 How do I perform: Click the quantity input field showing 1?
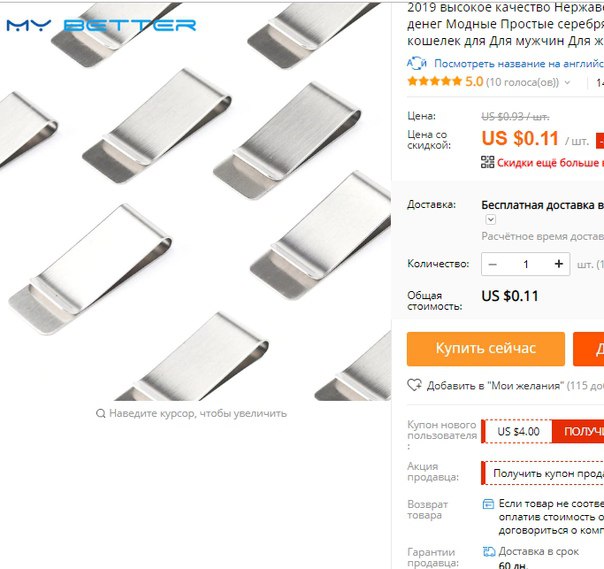point(525,264)
